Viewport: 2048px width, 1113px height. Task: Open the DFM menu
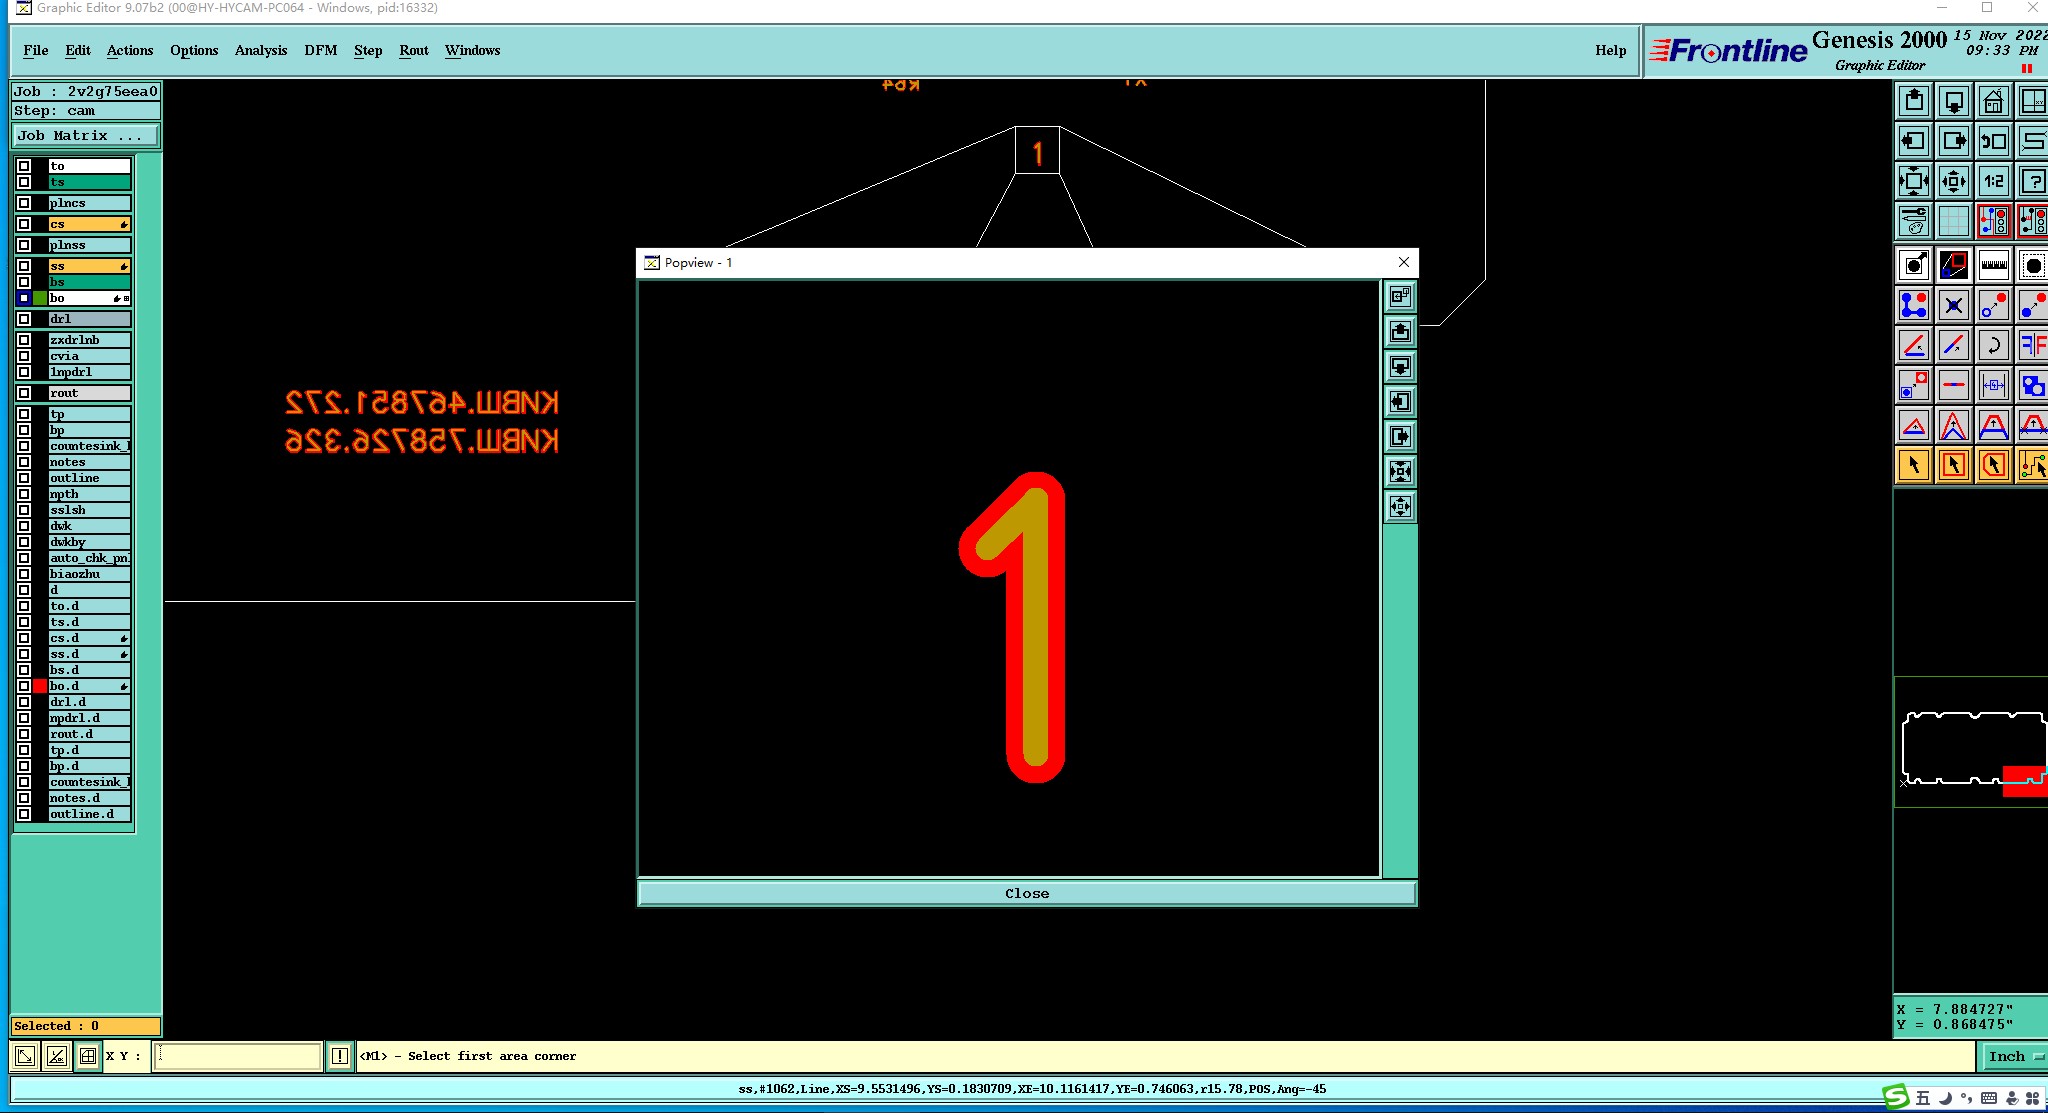pyautogui.click(x=320, y=50)
